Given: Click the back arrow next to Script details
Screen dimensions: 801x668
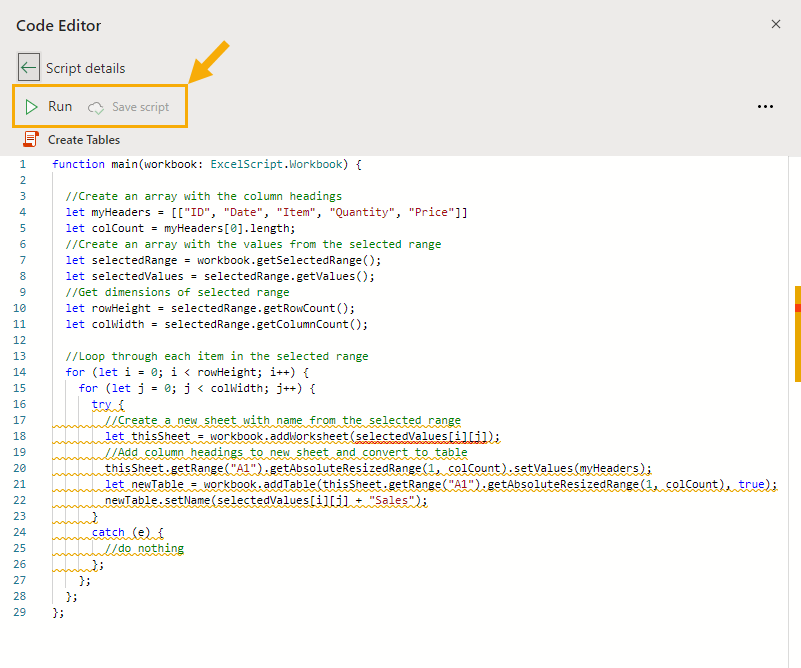Looking at the screenshot, I should point(29,67).
